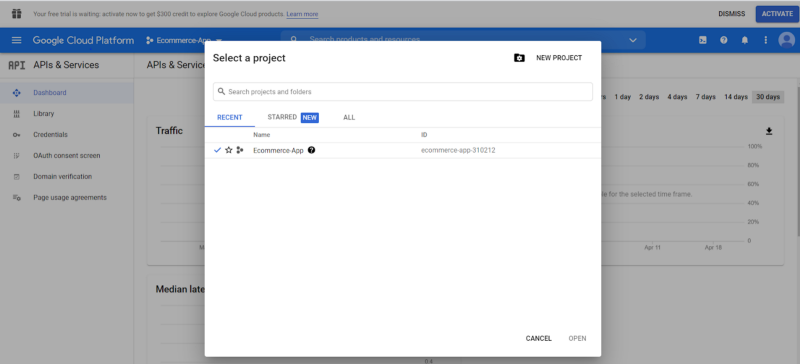
Task: Set time range to 4 days
Action: (677, 97)
